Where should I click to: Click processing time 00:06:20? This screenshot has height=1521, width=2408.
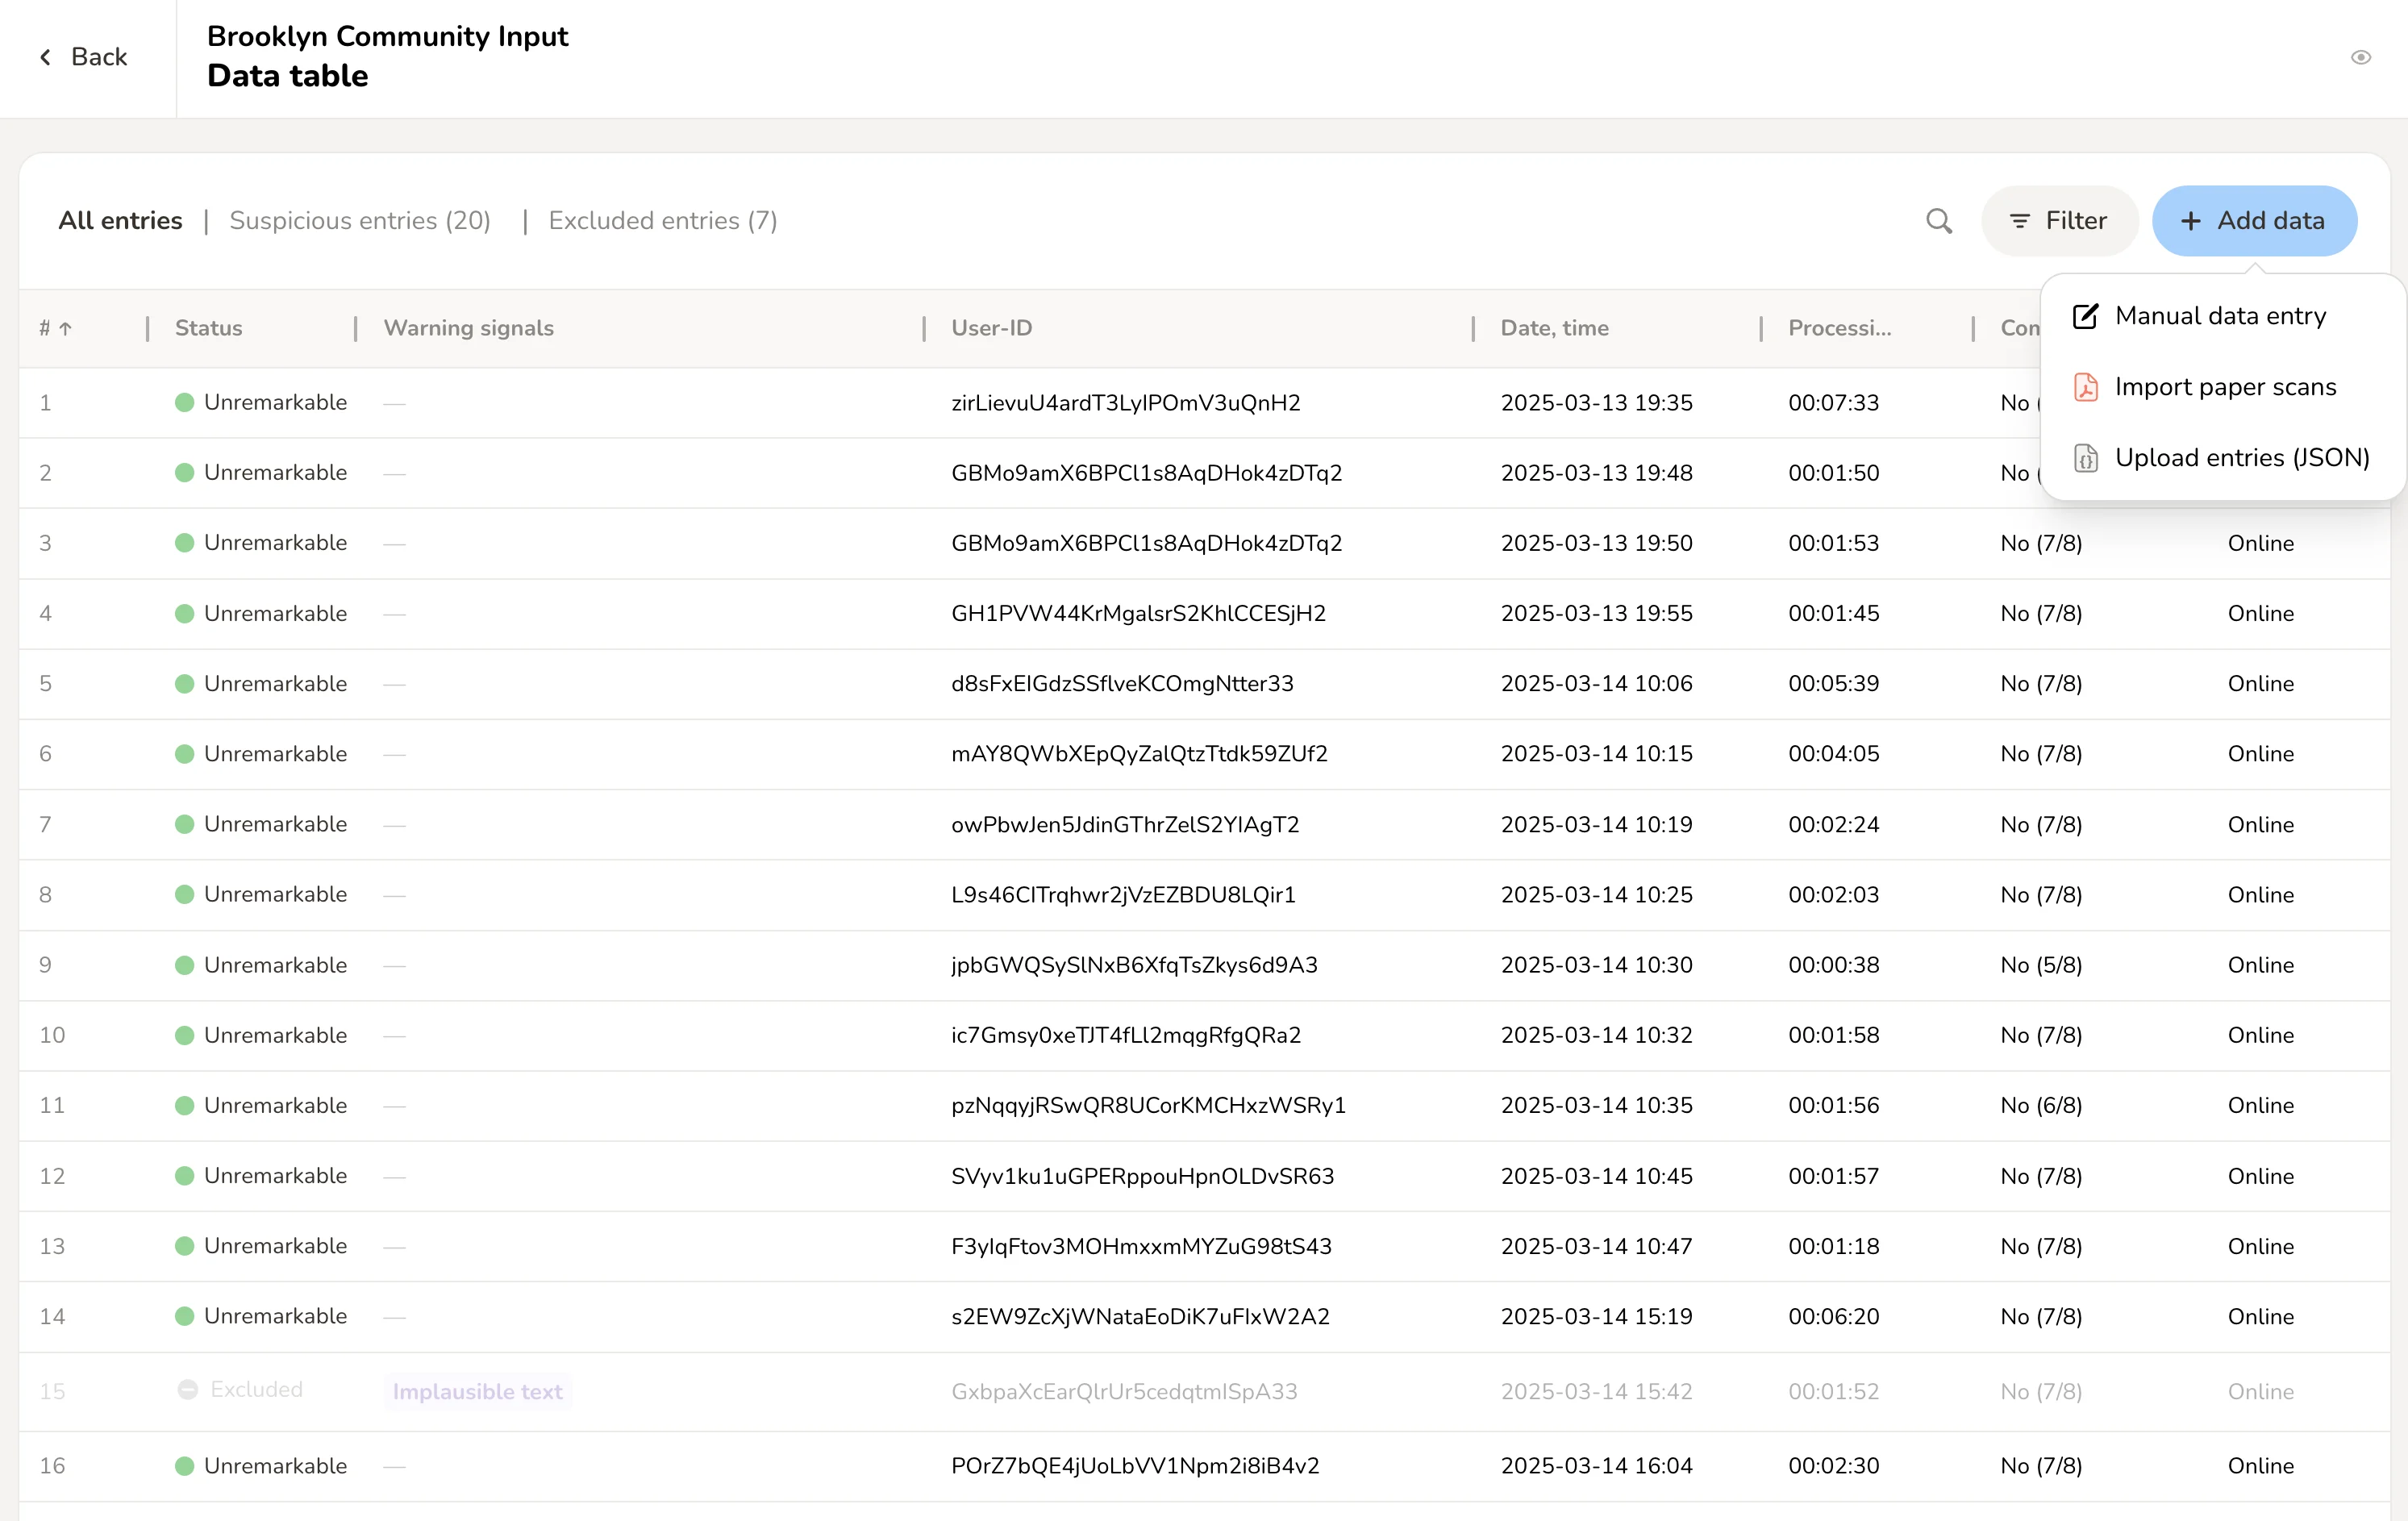1833,1316
